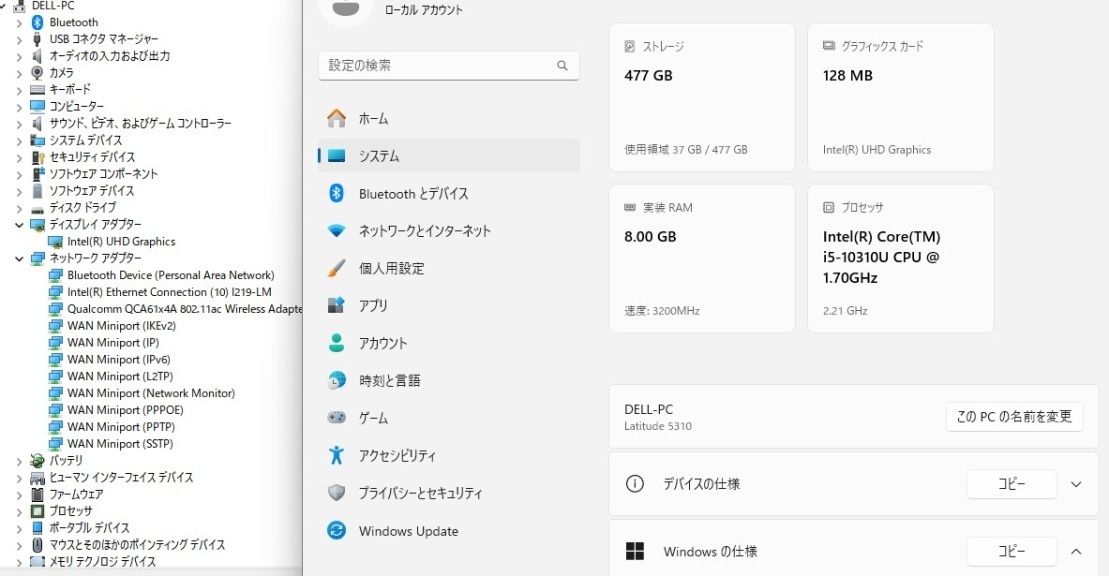Image resolution: width=1109 pixels, height=576 pixels.
Task: Open Windows Update settings page
Action: pyautogui.click(x=449, y=530)
